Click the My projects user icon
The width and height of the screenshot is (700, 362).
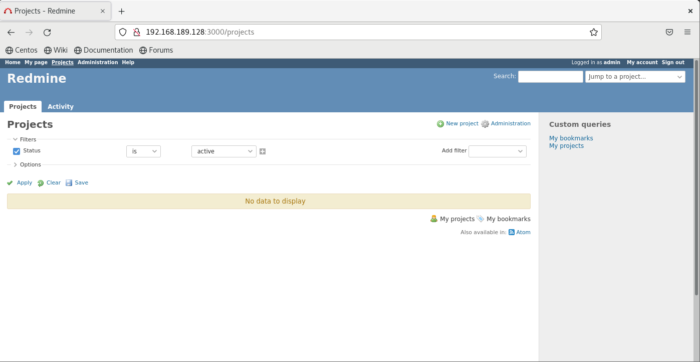(x=433, y=219)
